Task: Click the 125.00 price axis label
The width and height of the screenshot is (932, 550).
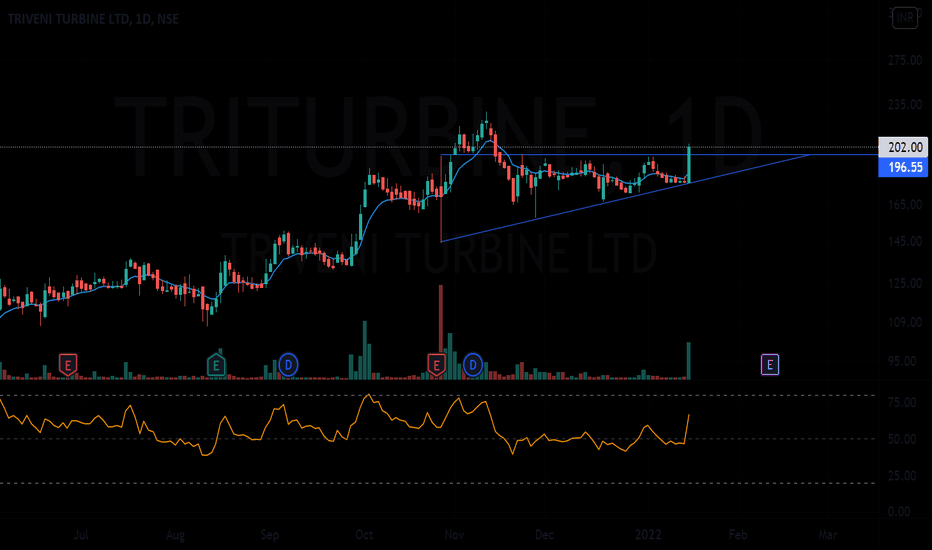Action: 905,284
